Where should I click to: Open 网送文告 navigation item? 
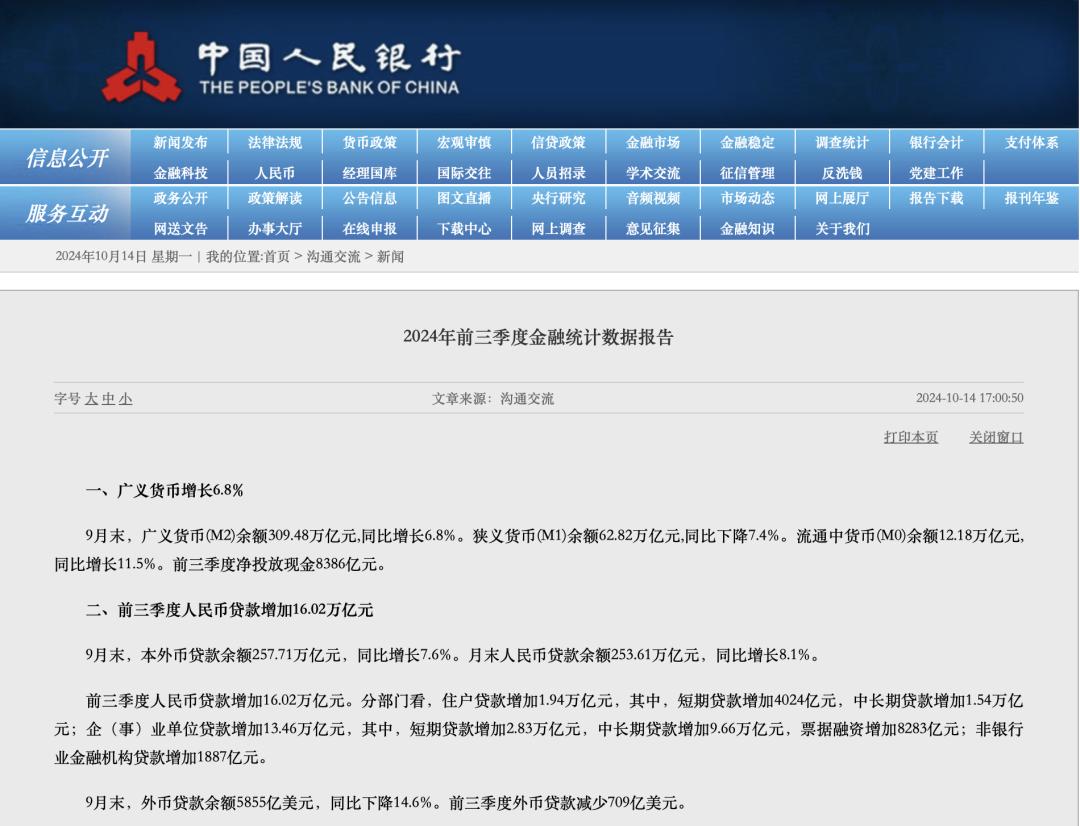tap(180, 229)
